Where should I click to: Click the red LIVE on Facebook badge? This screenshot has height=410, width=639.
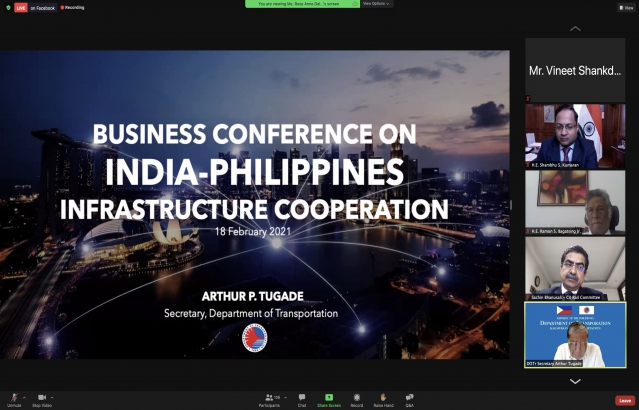pyautogui.click(x=21, y=7)
